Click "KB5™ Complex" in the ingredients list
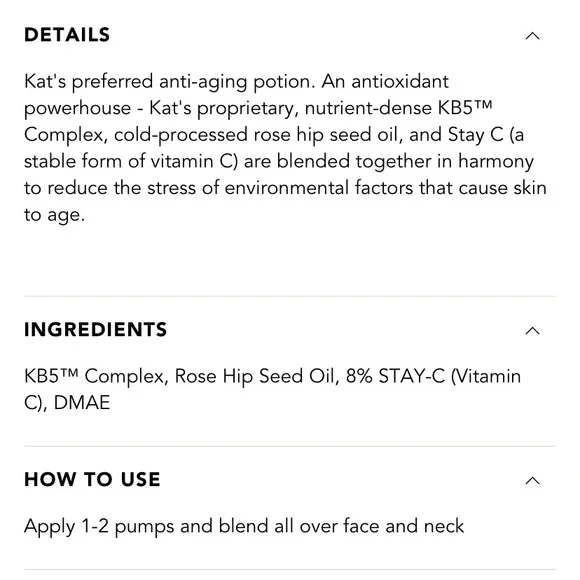580x580 pixels. click(94, 376)
